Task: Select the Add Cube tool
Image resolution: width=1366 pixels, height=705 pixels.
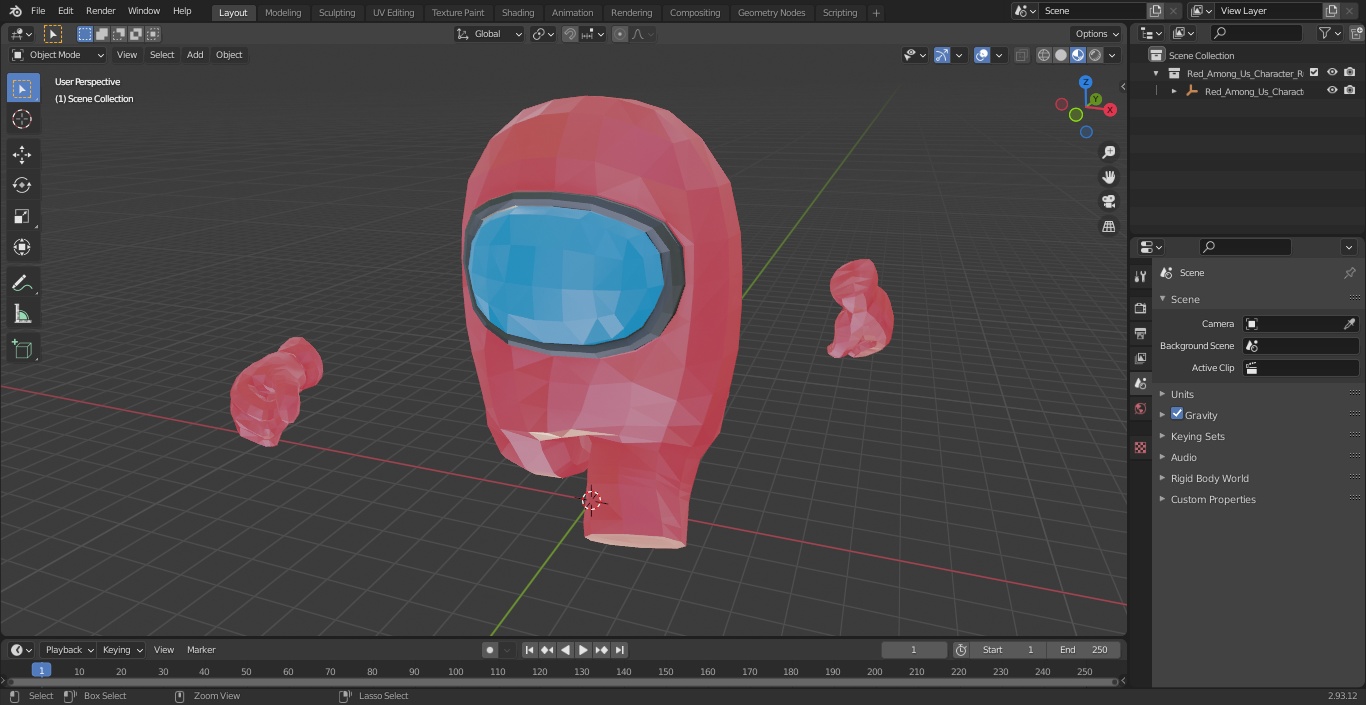Action: [x=22, y=349]
